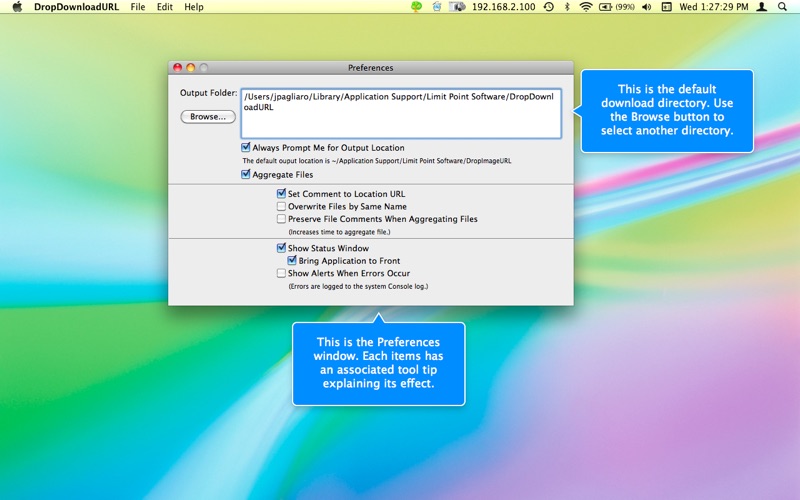The height and width of the screenshot is (500, 800).
Task: Click inside the Output Folder path field
Action: [401, 113]
